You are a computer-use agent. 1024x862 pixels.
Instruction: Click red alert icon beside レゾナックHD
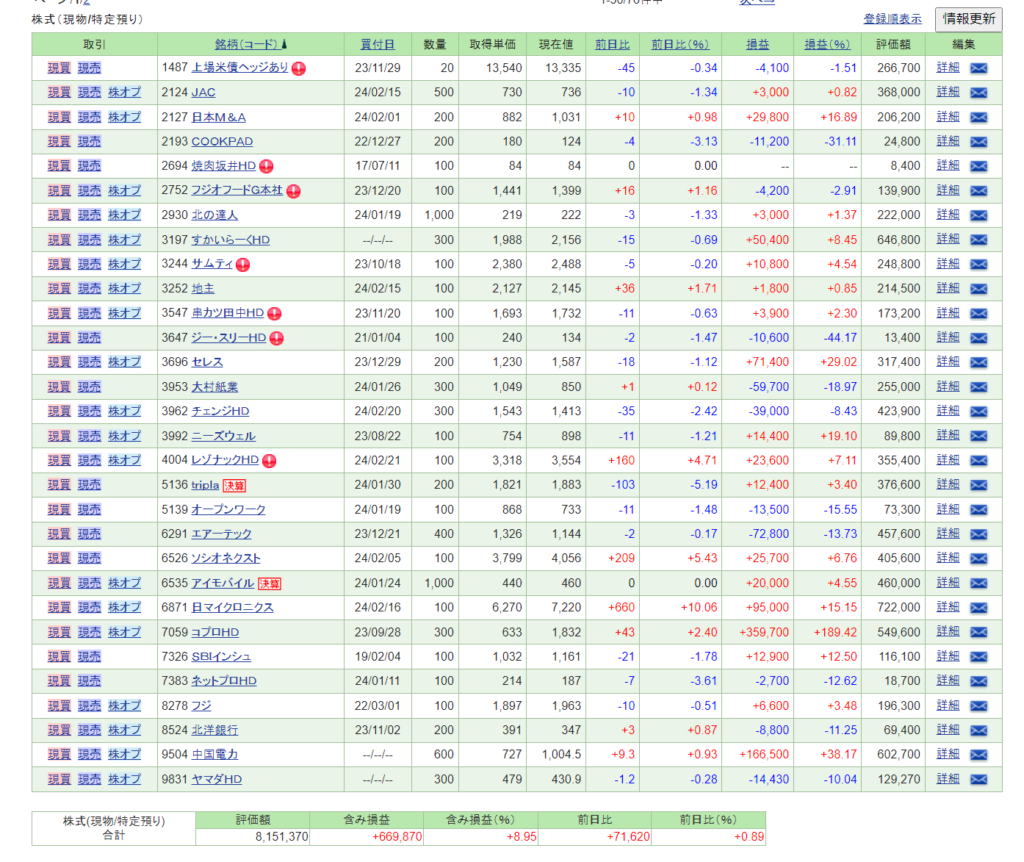pos(268,460)
